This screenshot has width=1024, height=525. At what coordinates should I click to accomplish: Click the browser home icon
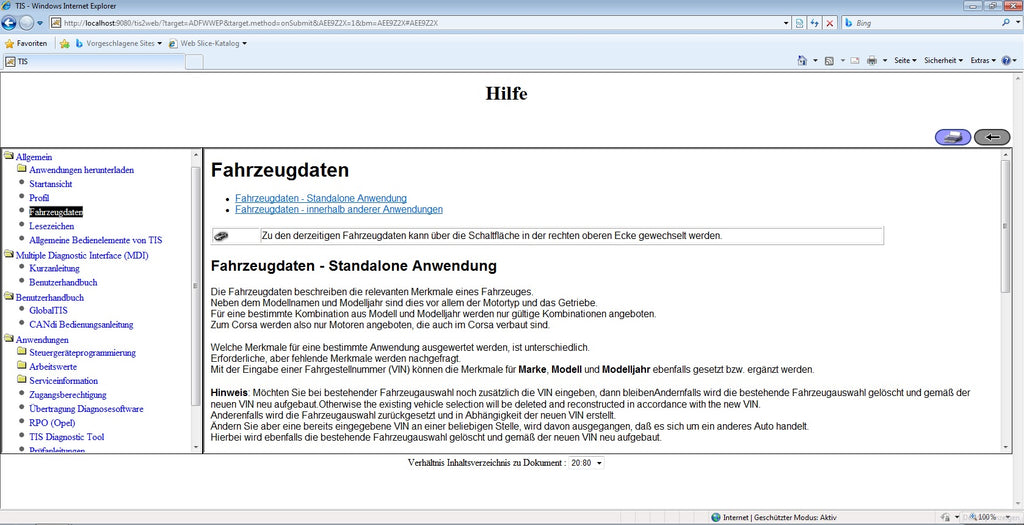(802, 60)
